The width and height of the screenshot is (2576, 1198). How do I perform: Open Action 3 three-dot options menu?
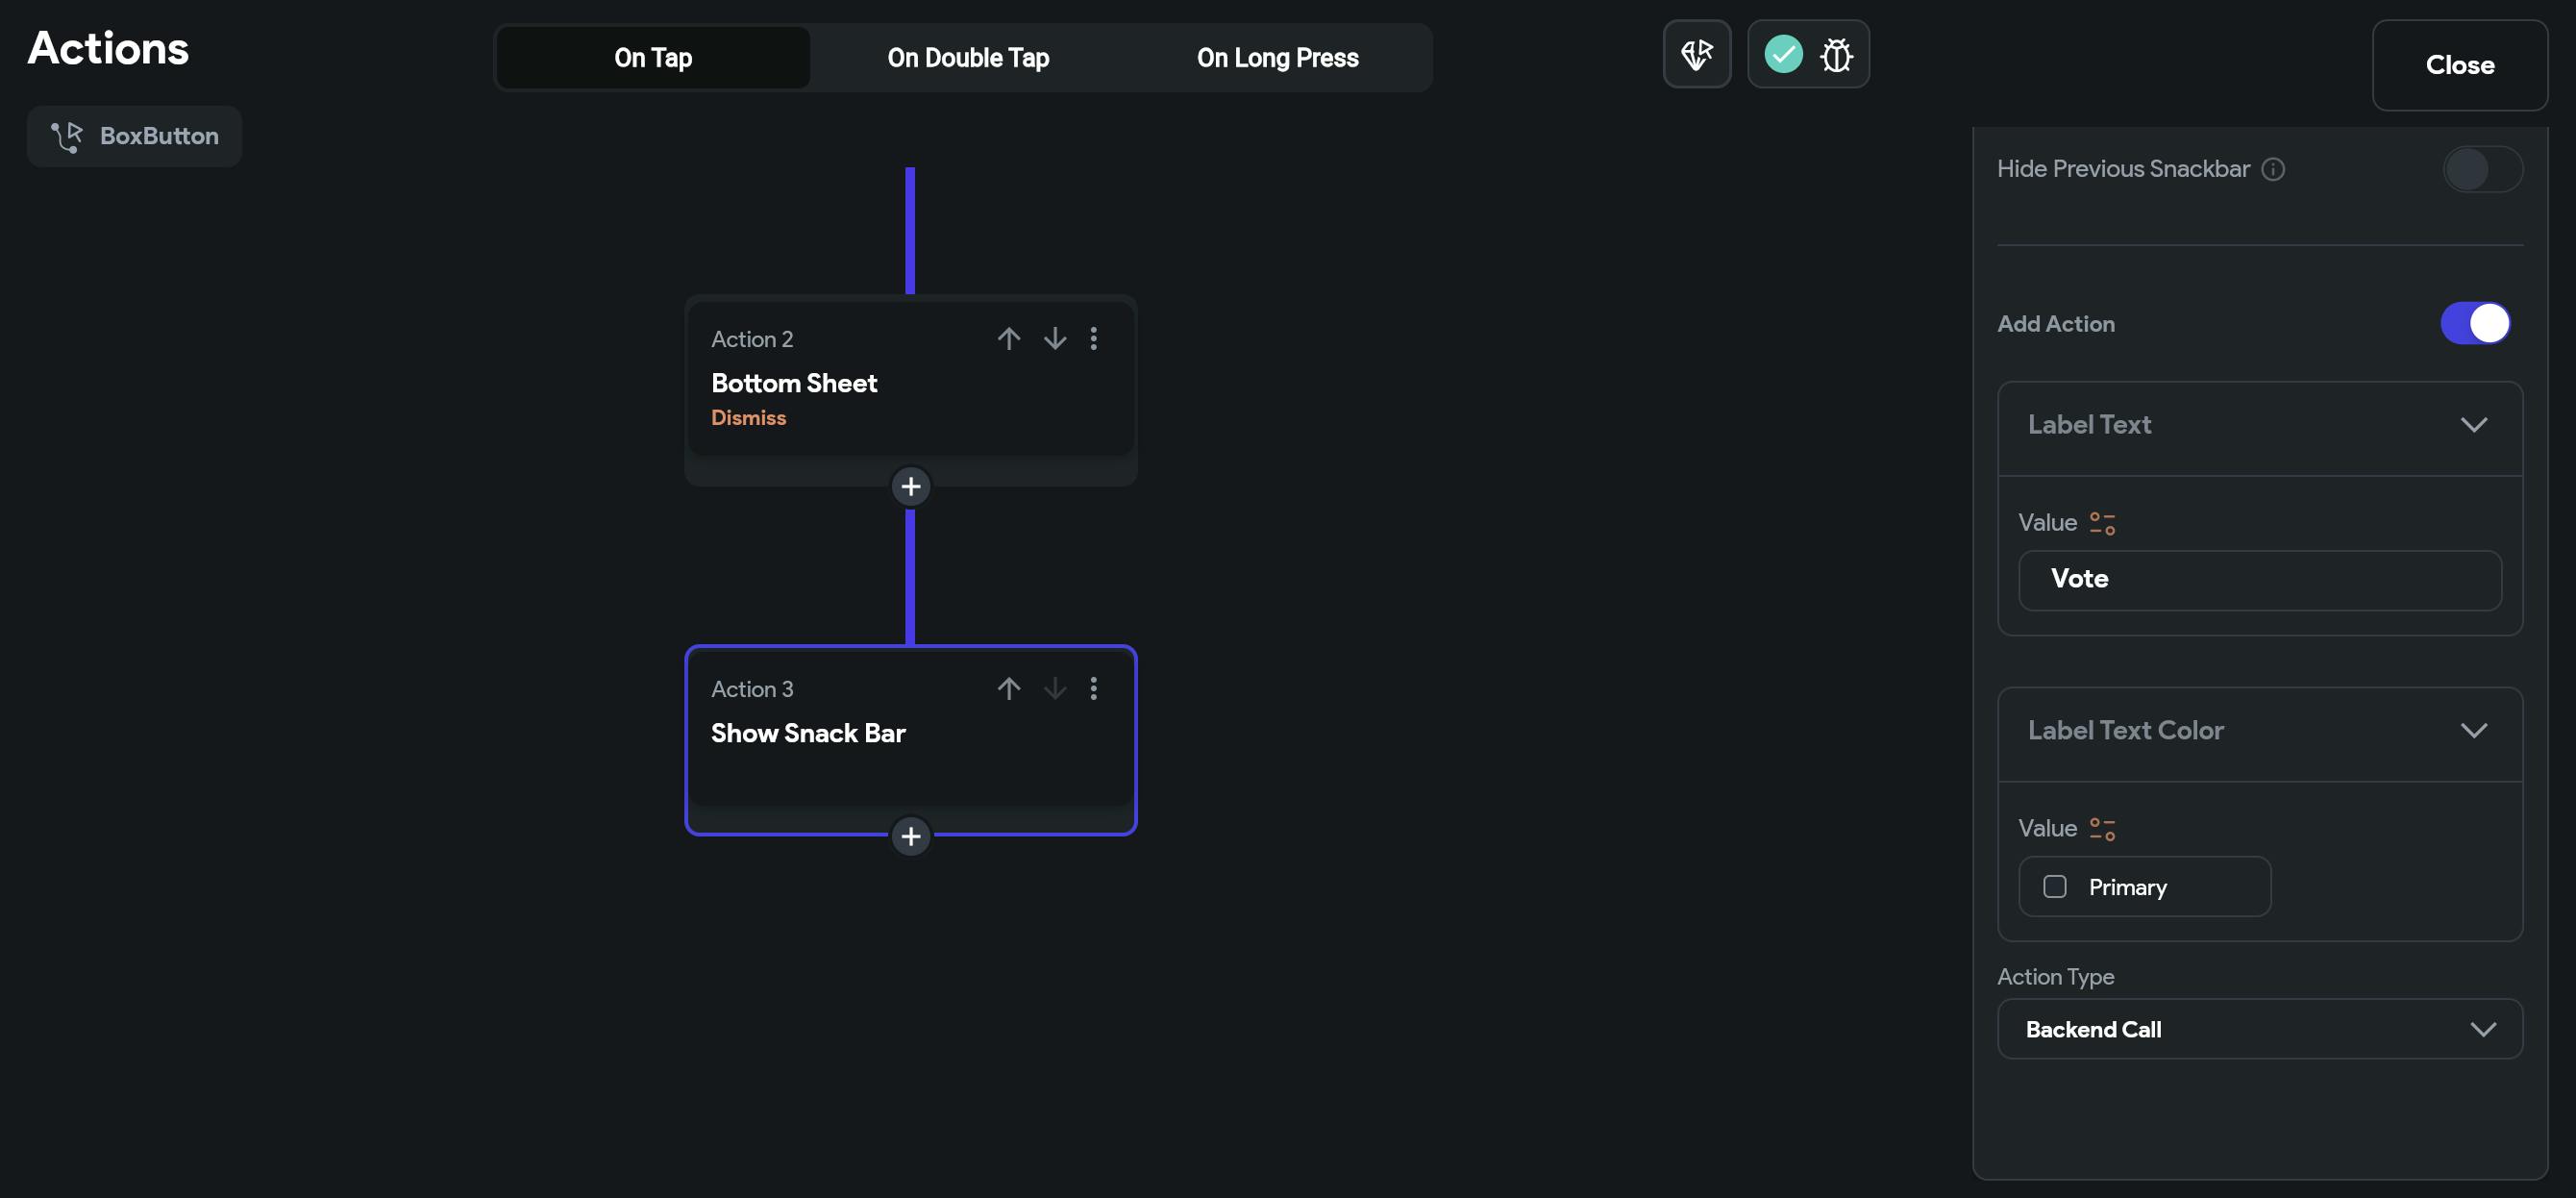pyautogui.click(x=1093, y=688)
